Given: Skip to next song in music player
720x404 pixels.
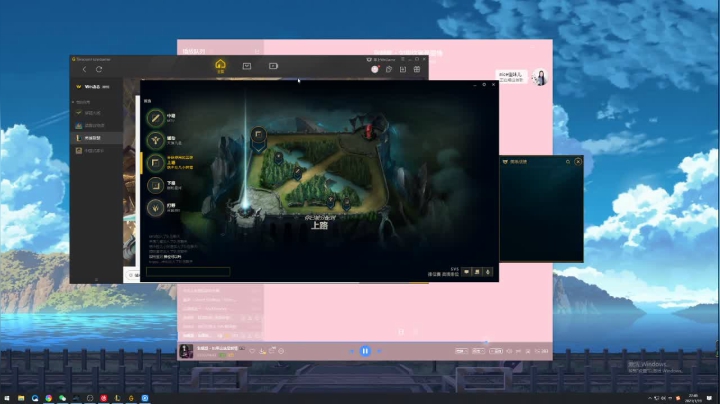Looking at the screenshot, I should coord(379,351).
